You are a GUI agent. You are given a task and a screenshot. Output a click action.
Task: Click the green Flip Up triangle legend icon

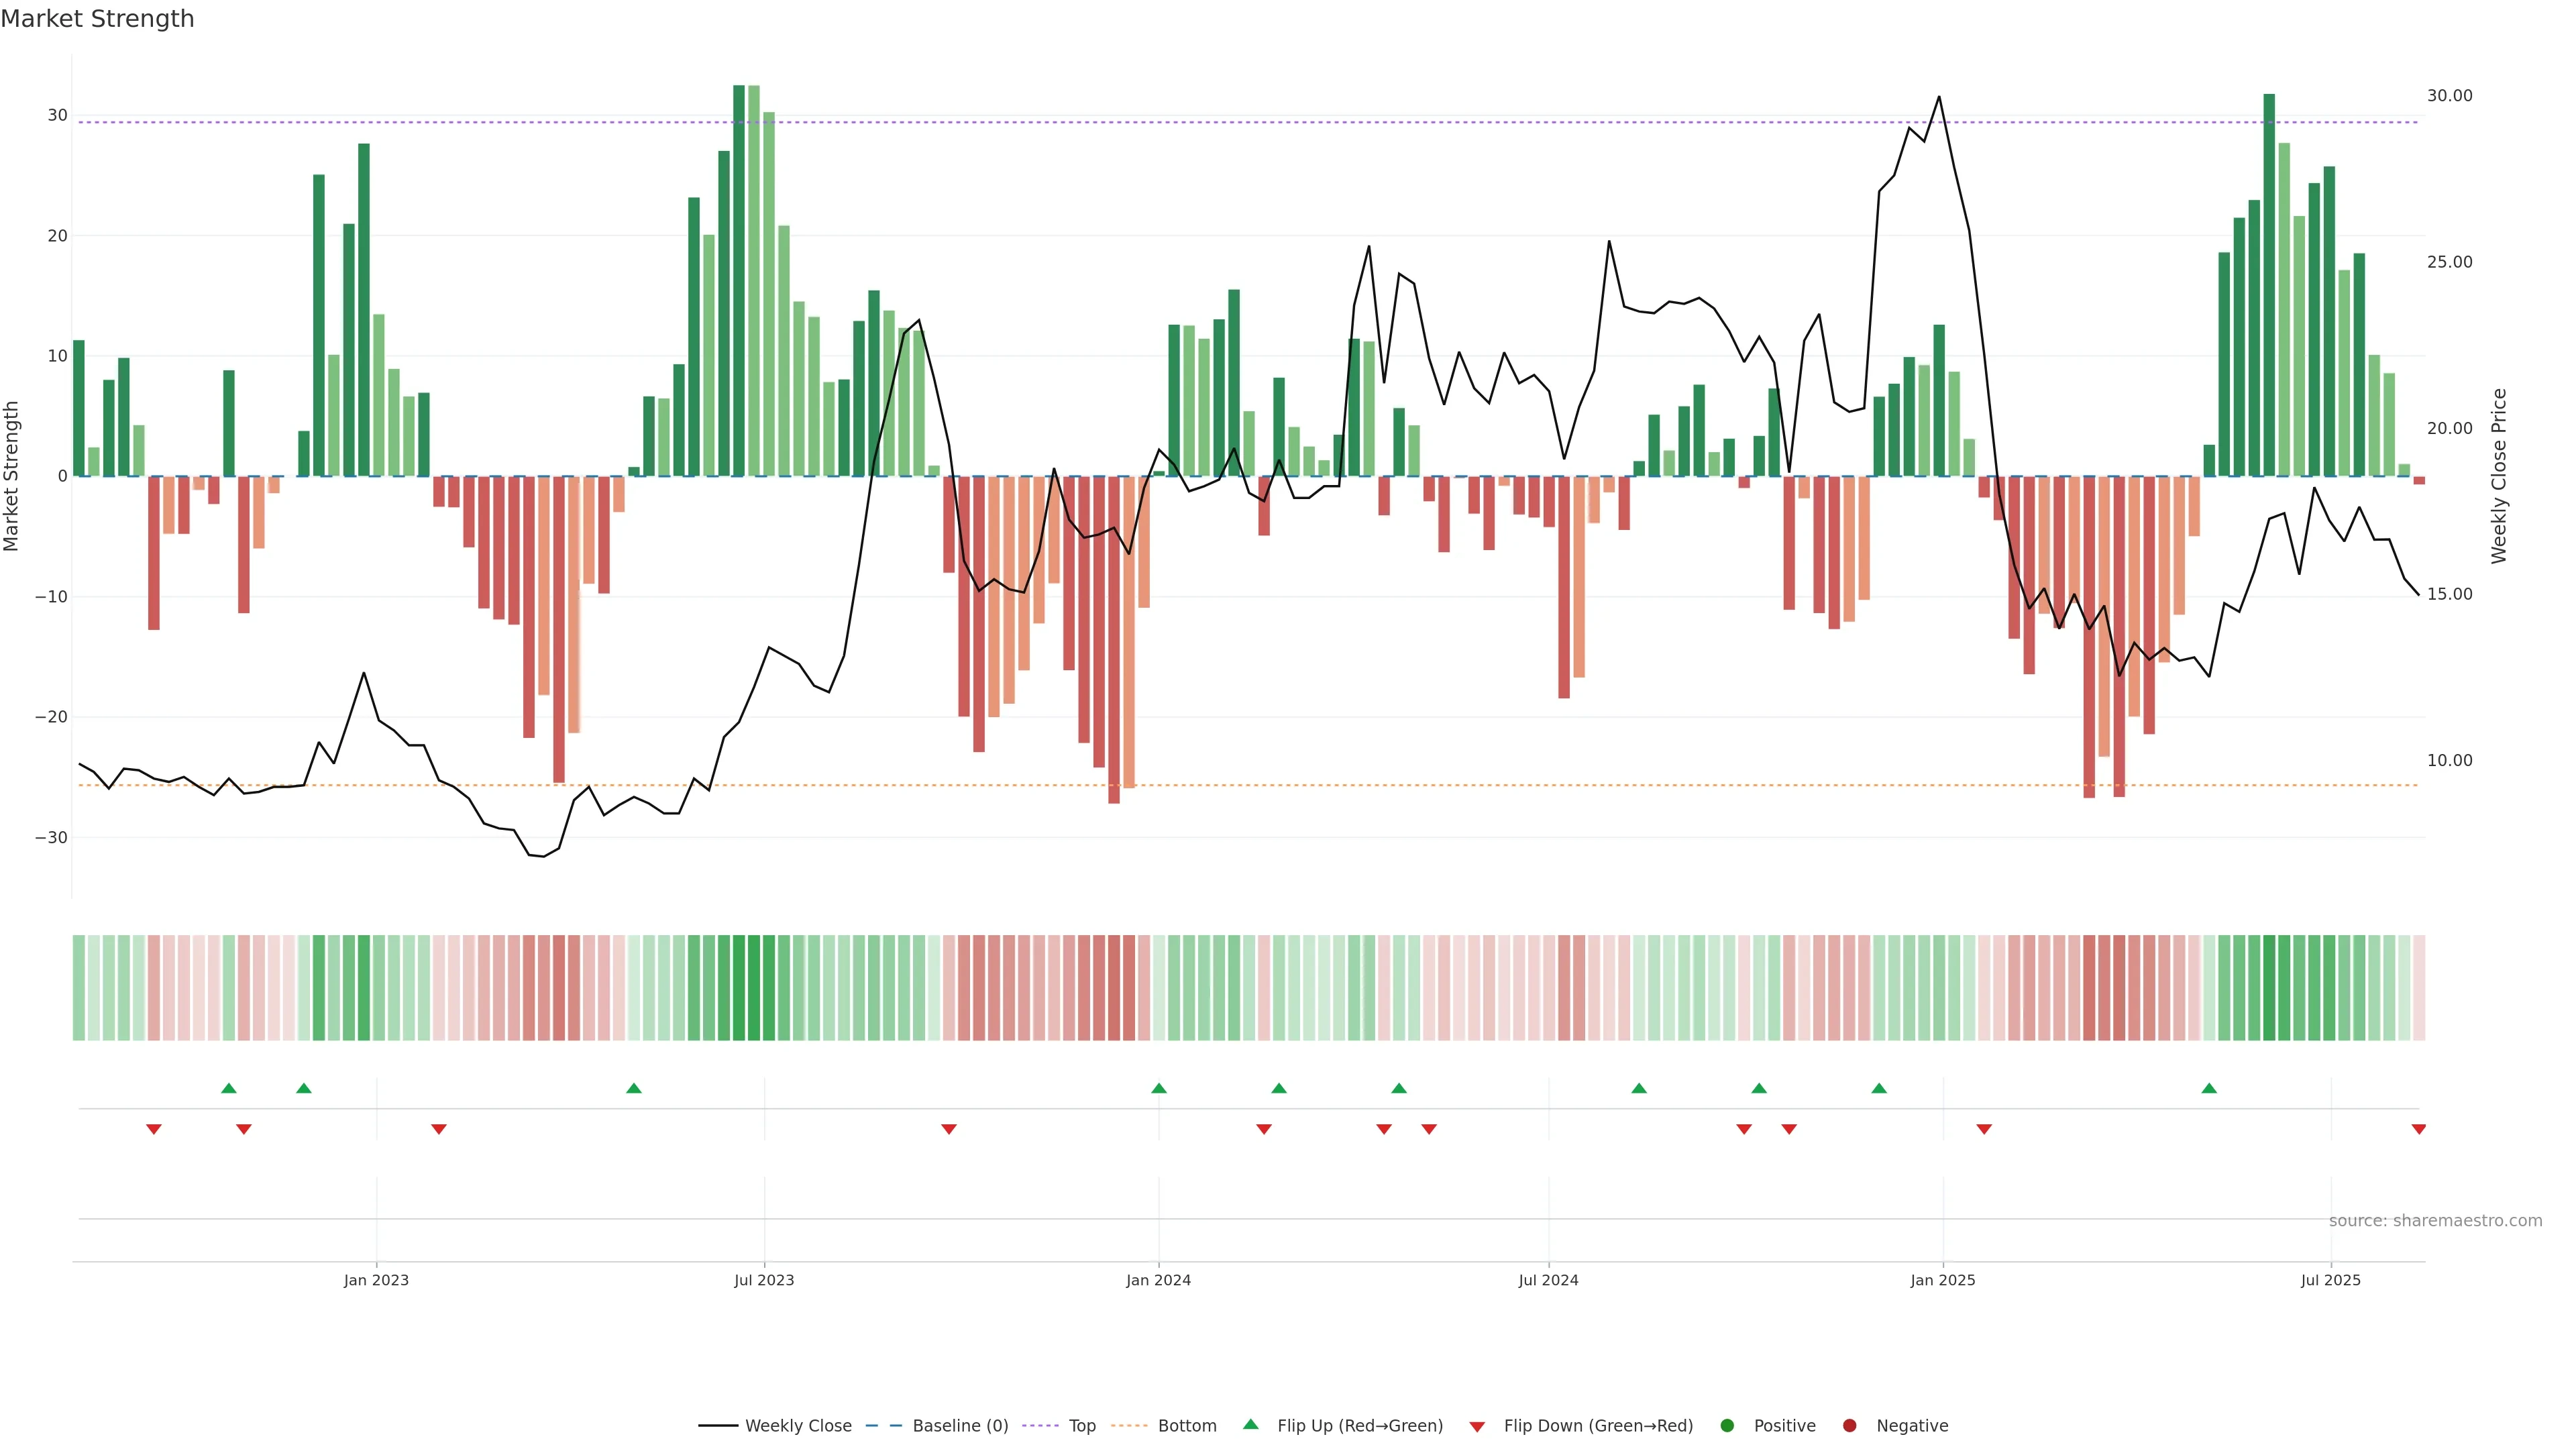click(1250, 1424)
